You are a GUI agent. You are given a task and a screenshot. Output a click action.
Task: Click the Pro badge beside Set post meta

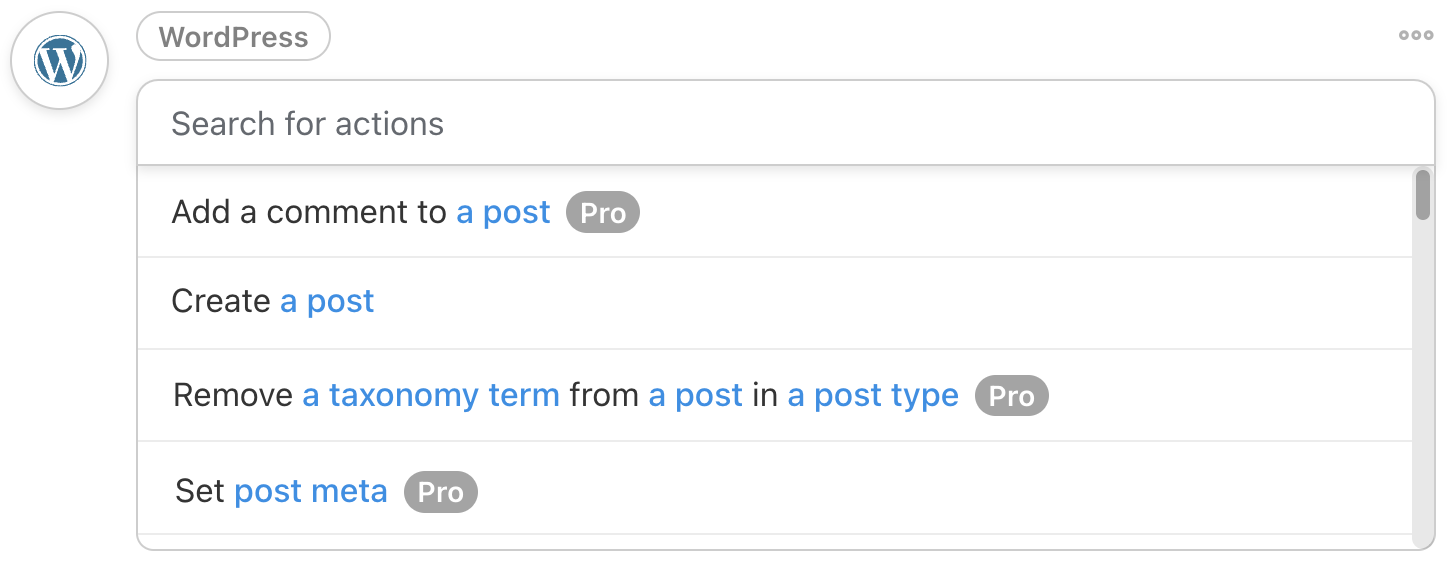click(440, 492)
